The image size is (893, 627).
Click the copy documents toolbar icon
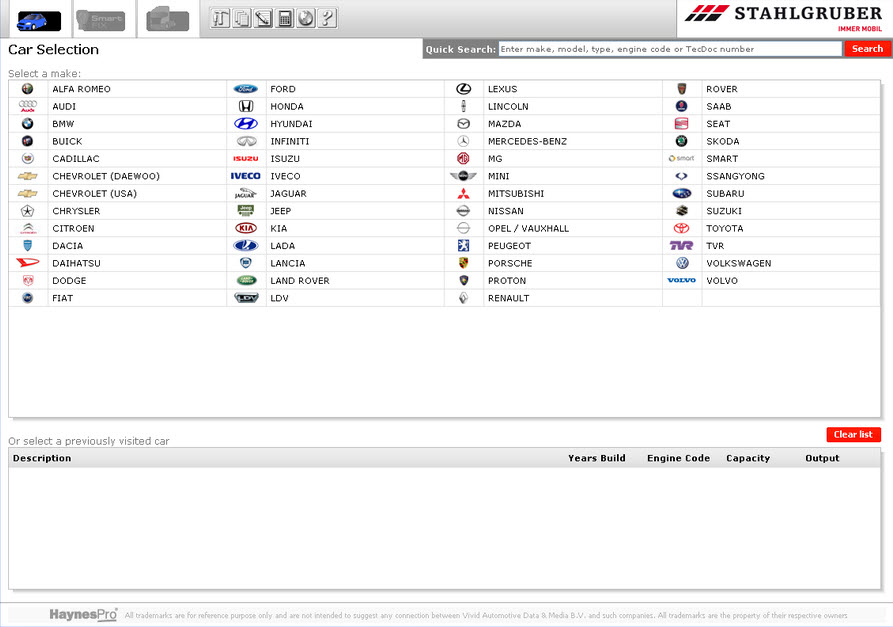(x=242, y=18)
